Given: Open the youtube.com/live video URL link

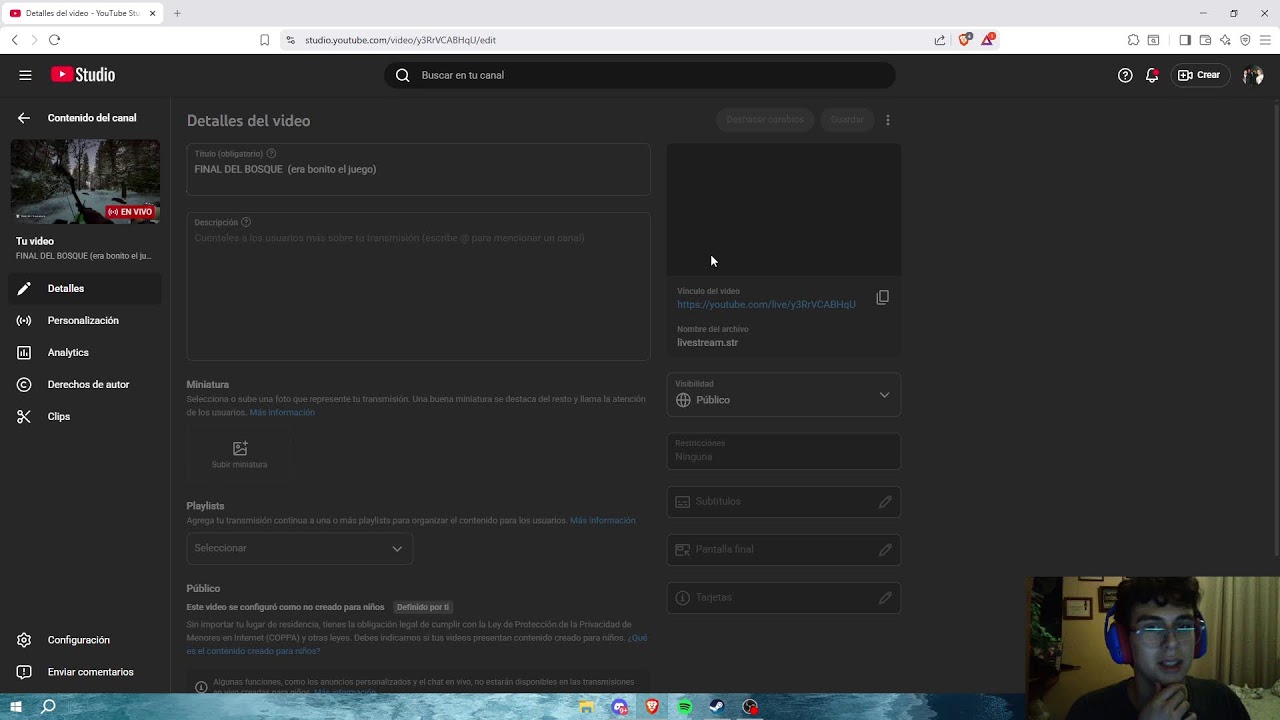Looking at the screenshot, I should point(766,304).
